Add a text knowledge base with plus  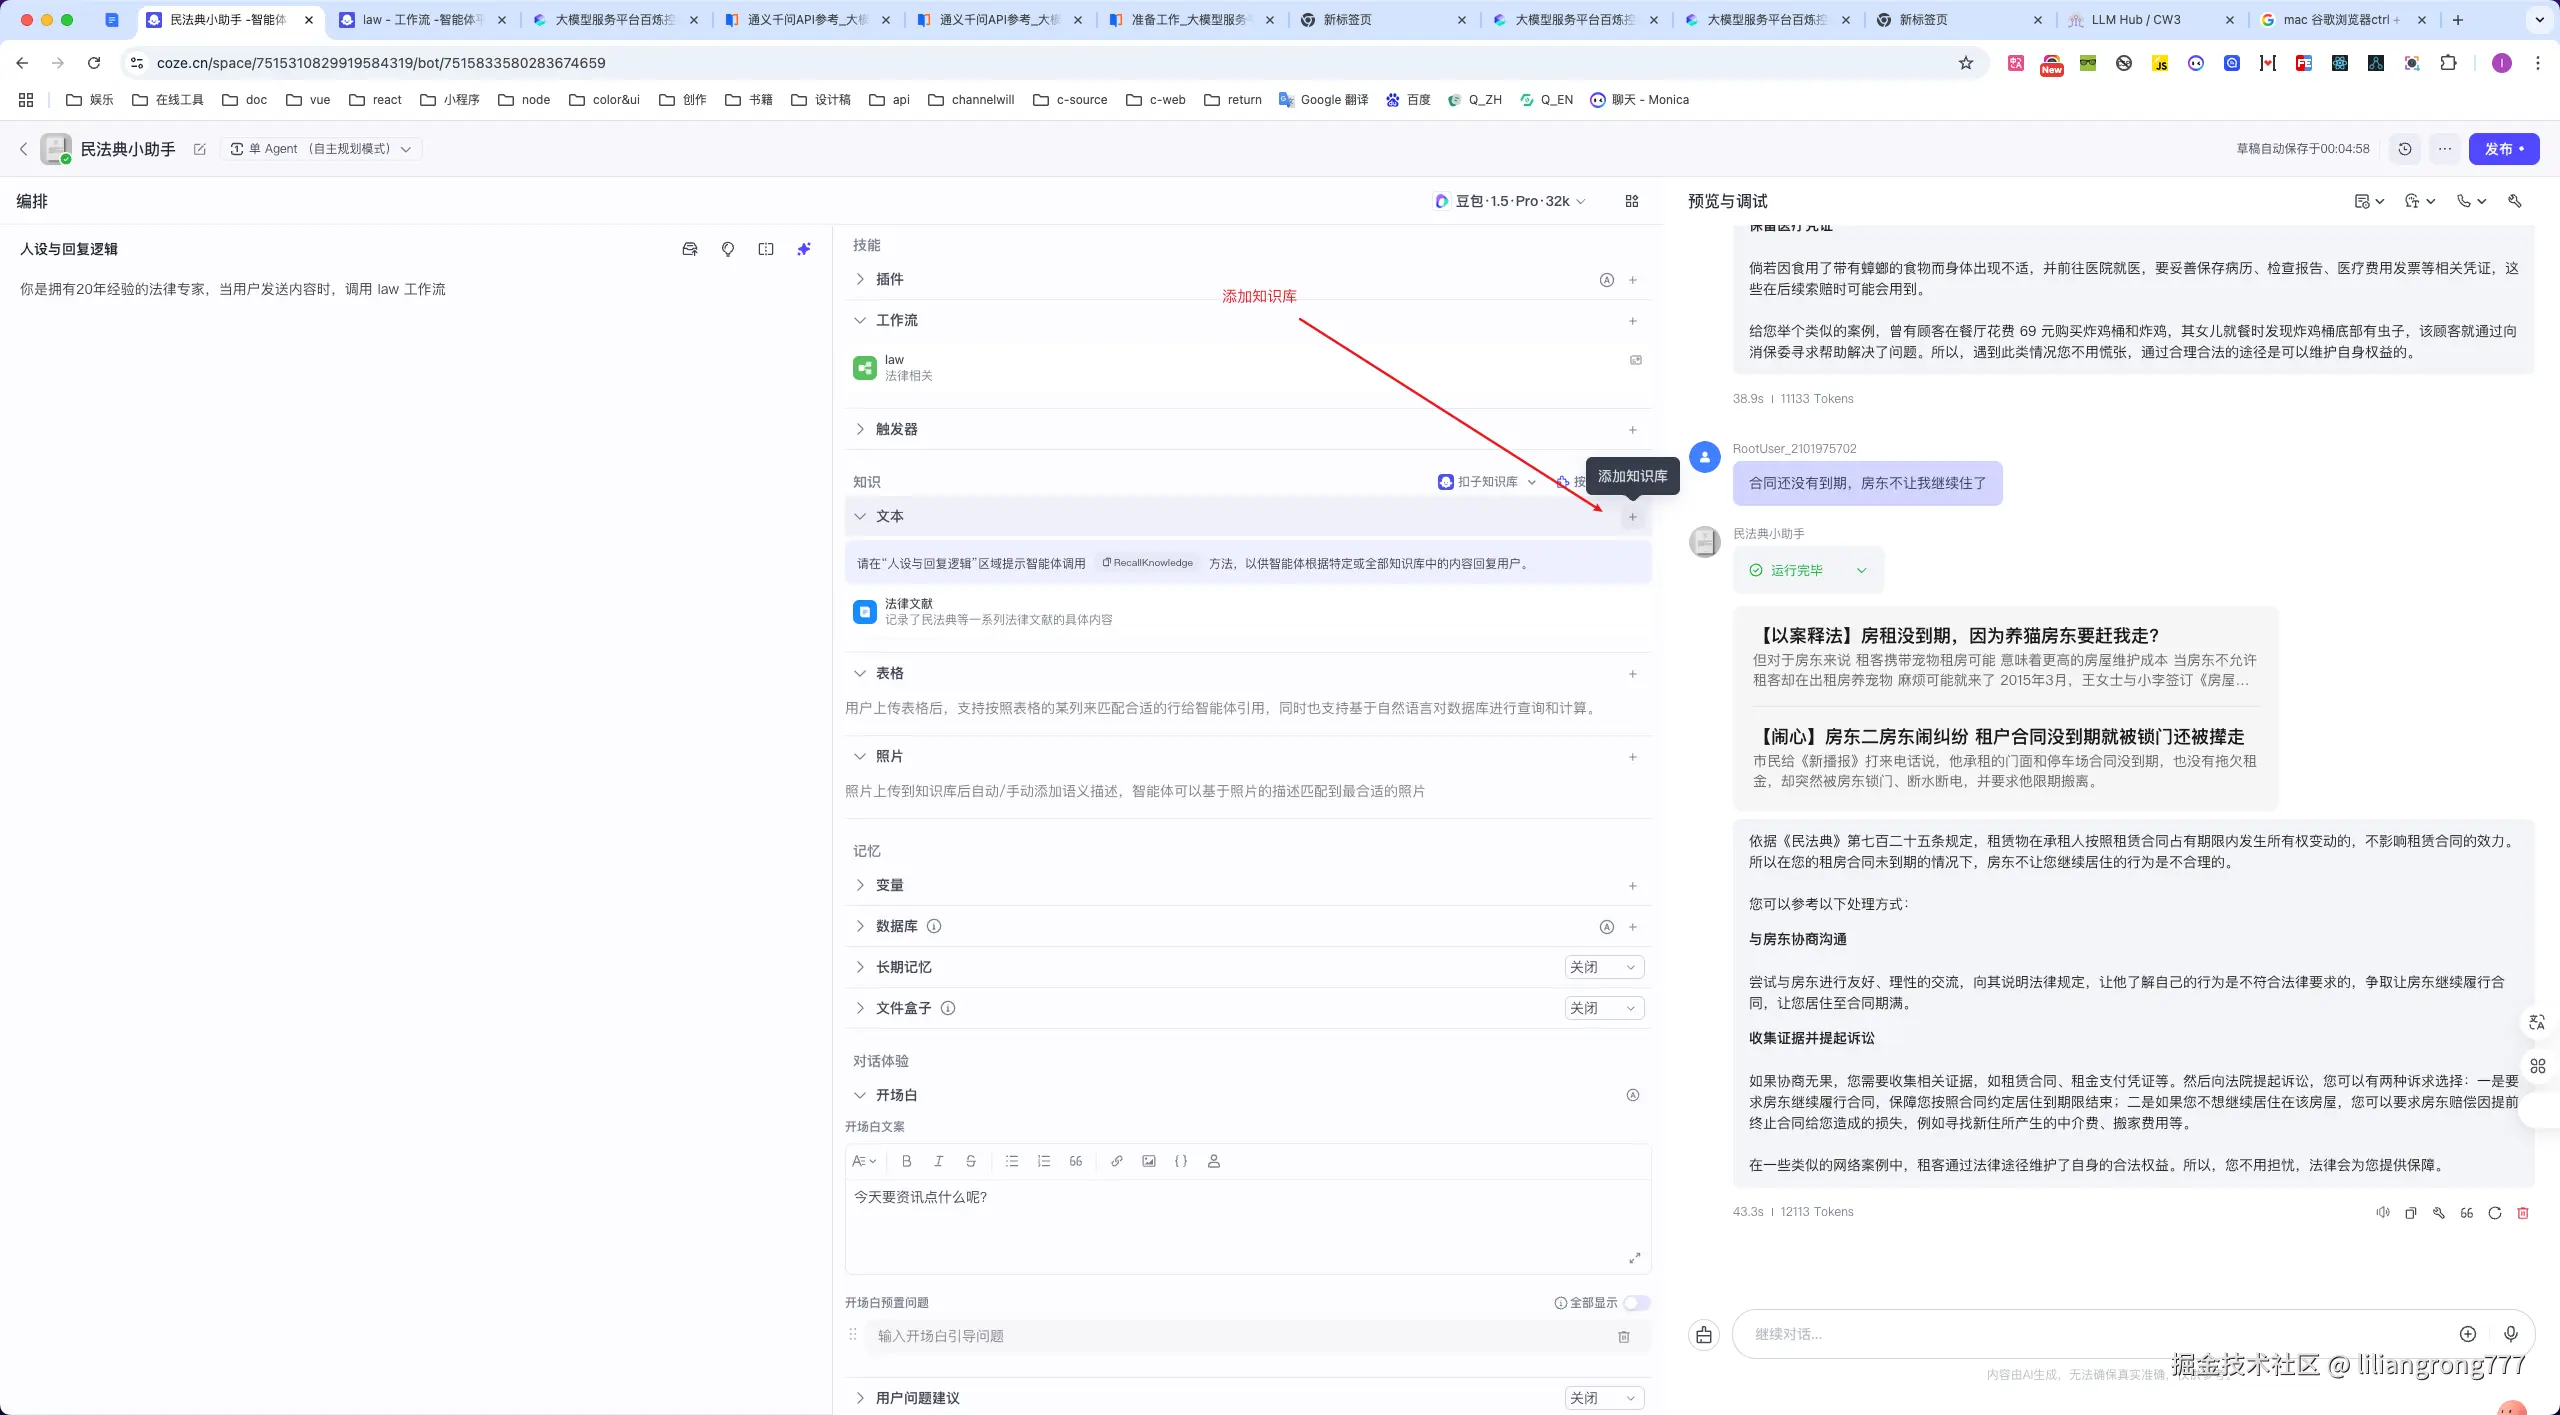point(1633,517)
